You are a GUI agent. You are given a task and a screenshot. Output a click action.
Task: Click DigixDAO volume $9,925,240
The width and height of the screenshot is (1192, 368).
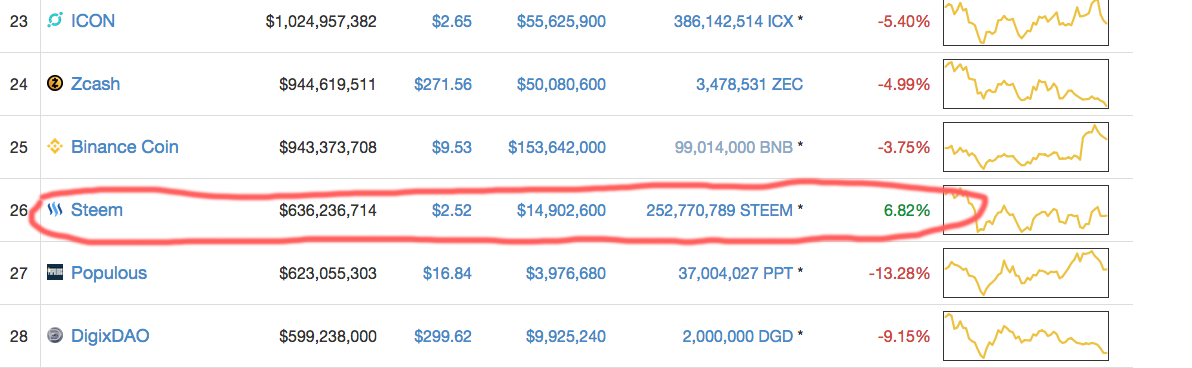pyautogui.click(x=566, y=335)
